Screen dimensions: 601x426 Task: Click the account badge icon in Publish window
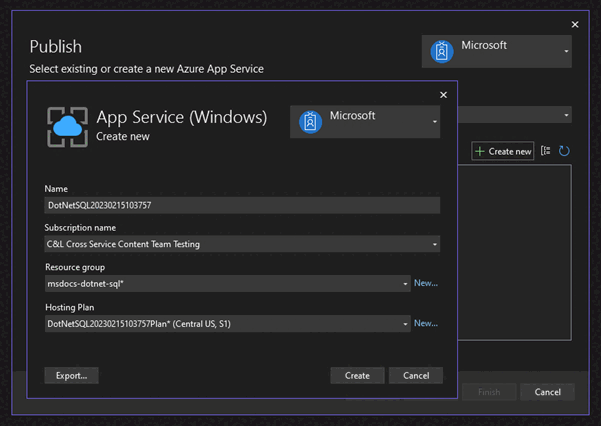[x=441, y=51]
